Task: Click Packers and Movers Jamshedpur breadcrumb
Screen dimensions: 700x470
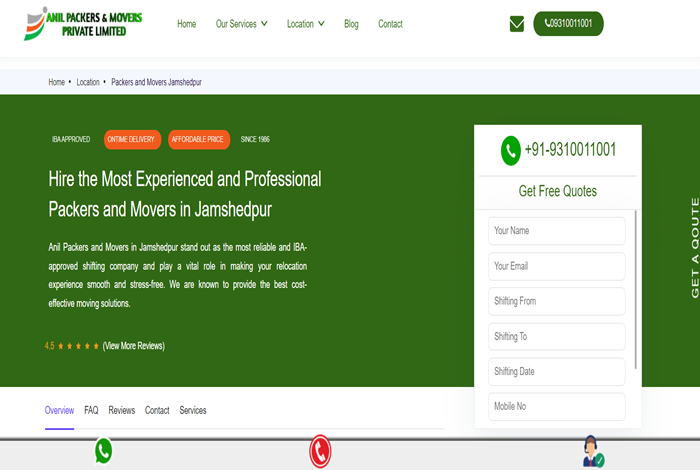Action: coord(156,82)
